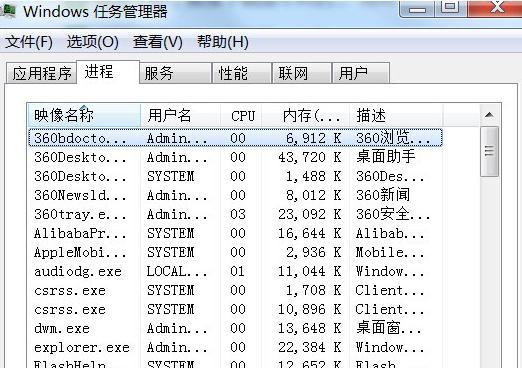Click the 2,936 K memory value
The image size is (522, 368).
(314, 252)
